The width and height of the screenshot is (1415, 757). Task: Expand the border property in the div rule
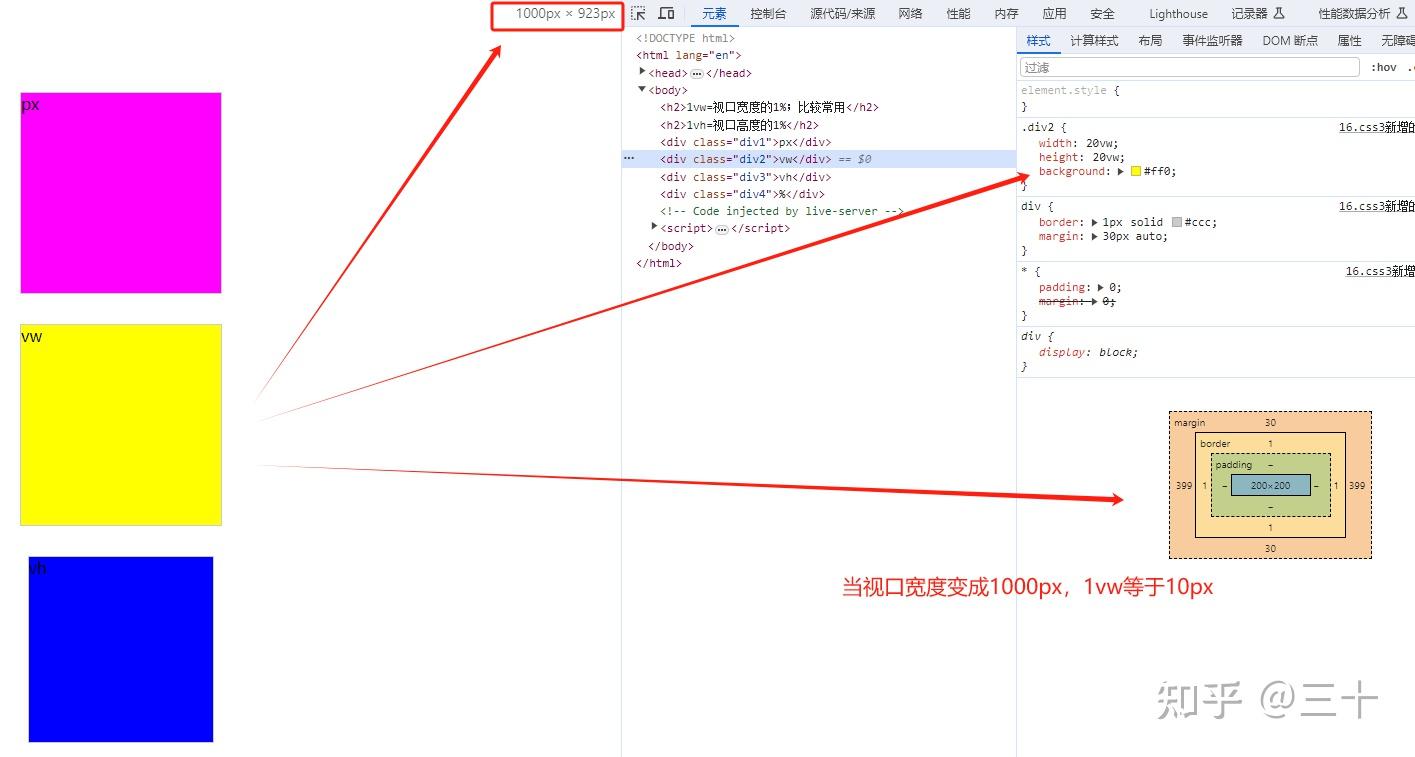[x=1097, y=221]
